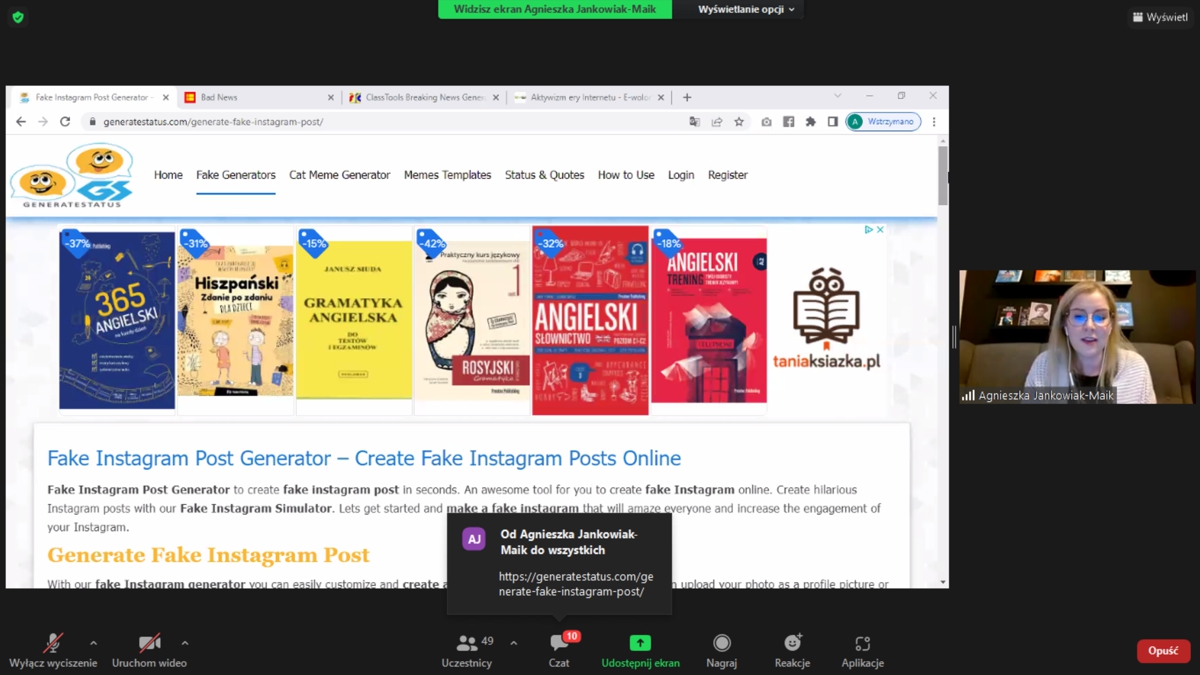Screen dimensions: 1200x675
Task: Open the Translate page icon
Action: click(x=695, y=122)
